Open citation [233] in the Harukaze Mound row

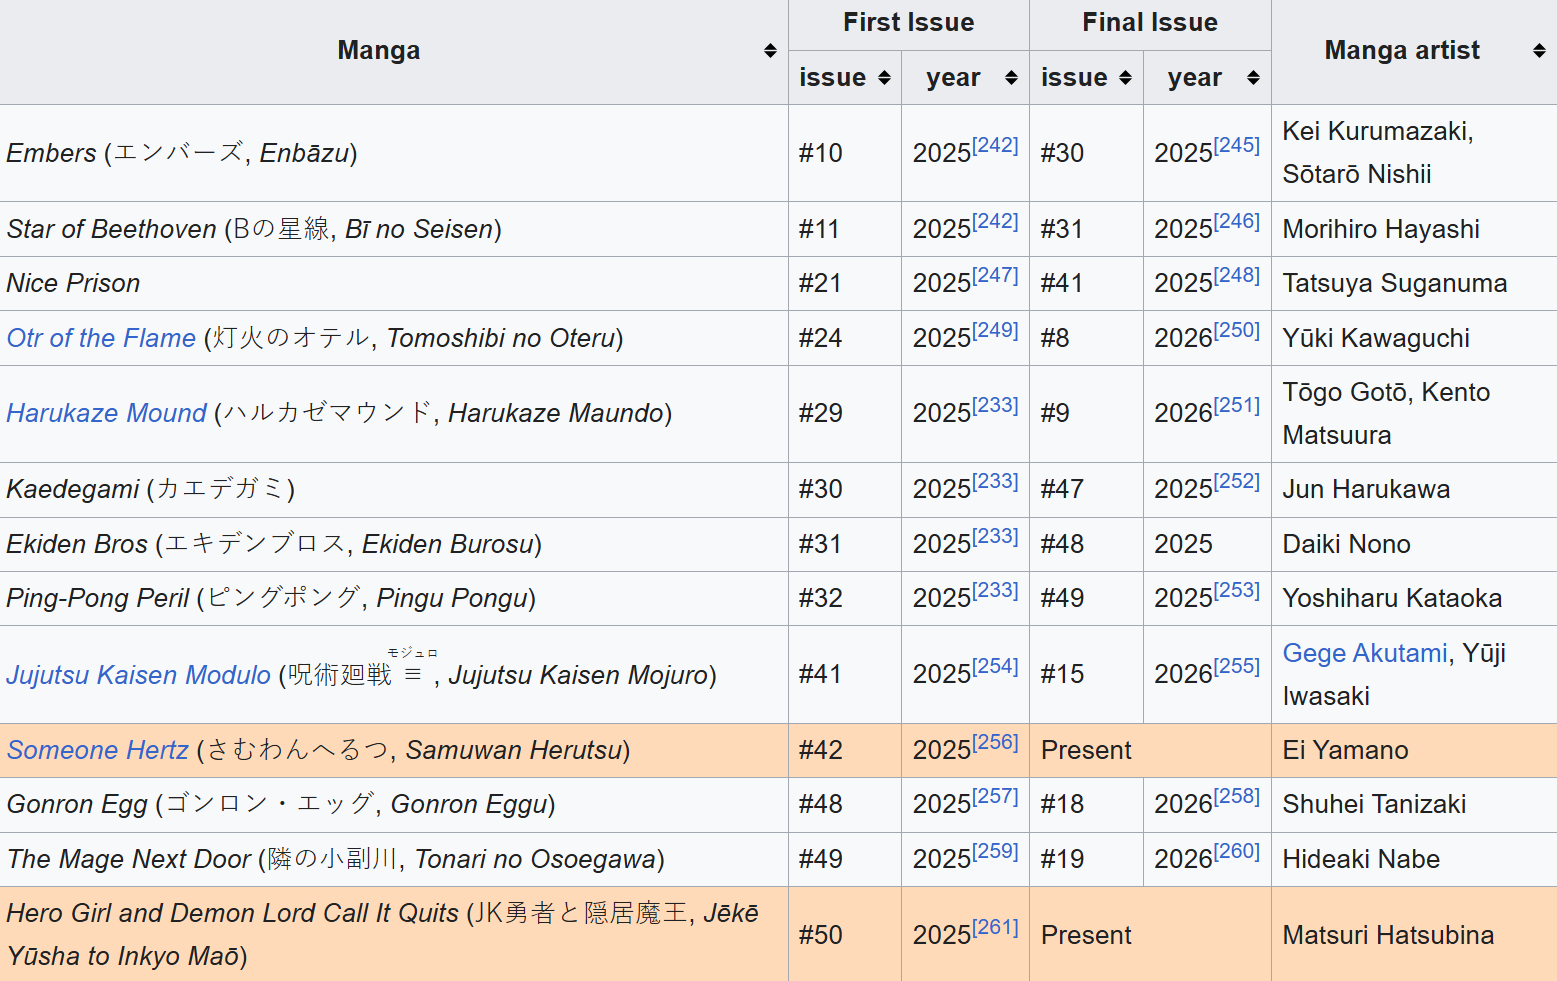pos(995,405)
